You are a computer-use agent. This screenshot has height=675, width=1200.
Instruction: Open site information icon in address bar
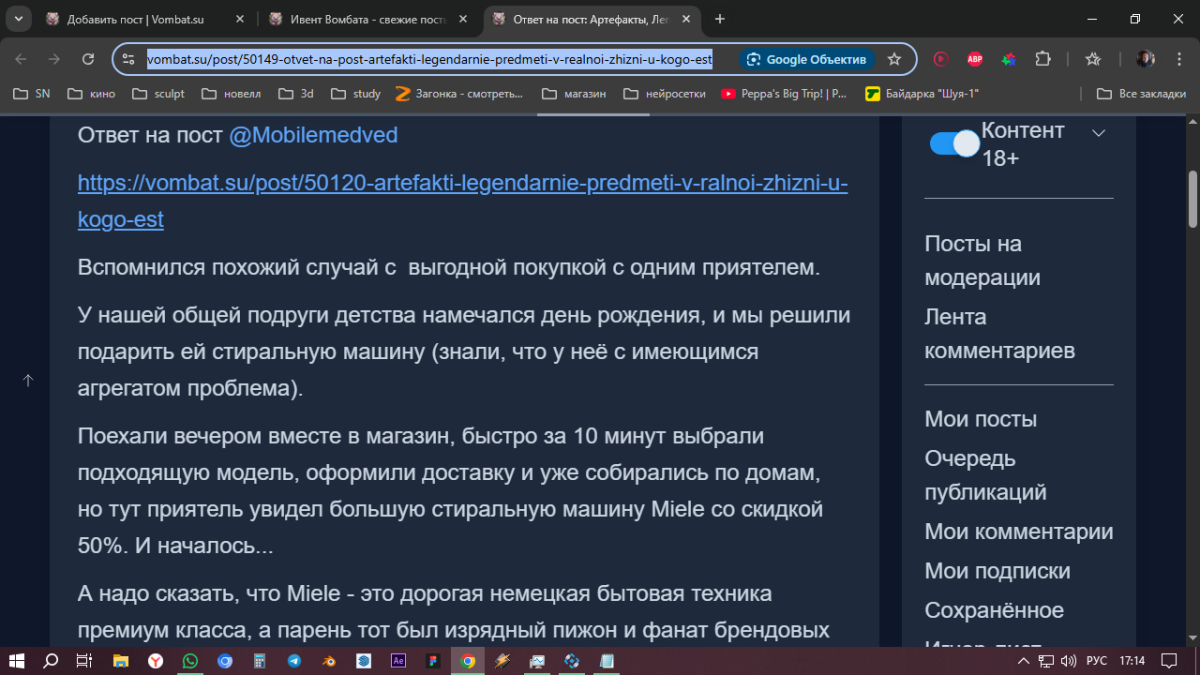[128, 59]
